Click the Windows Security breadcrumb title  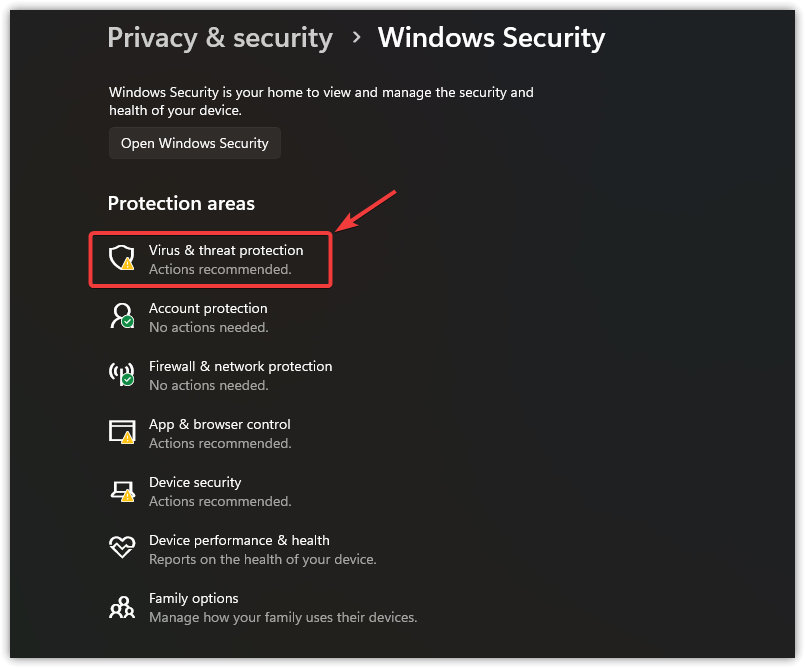(x=491, y=37)
